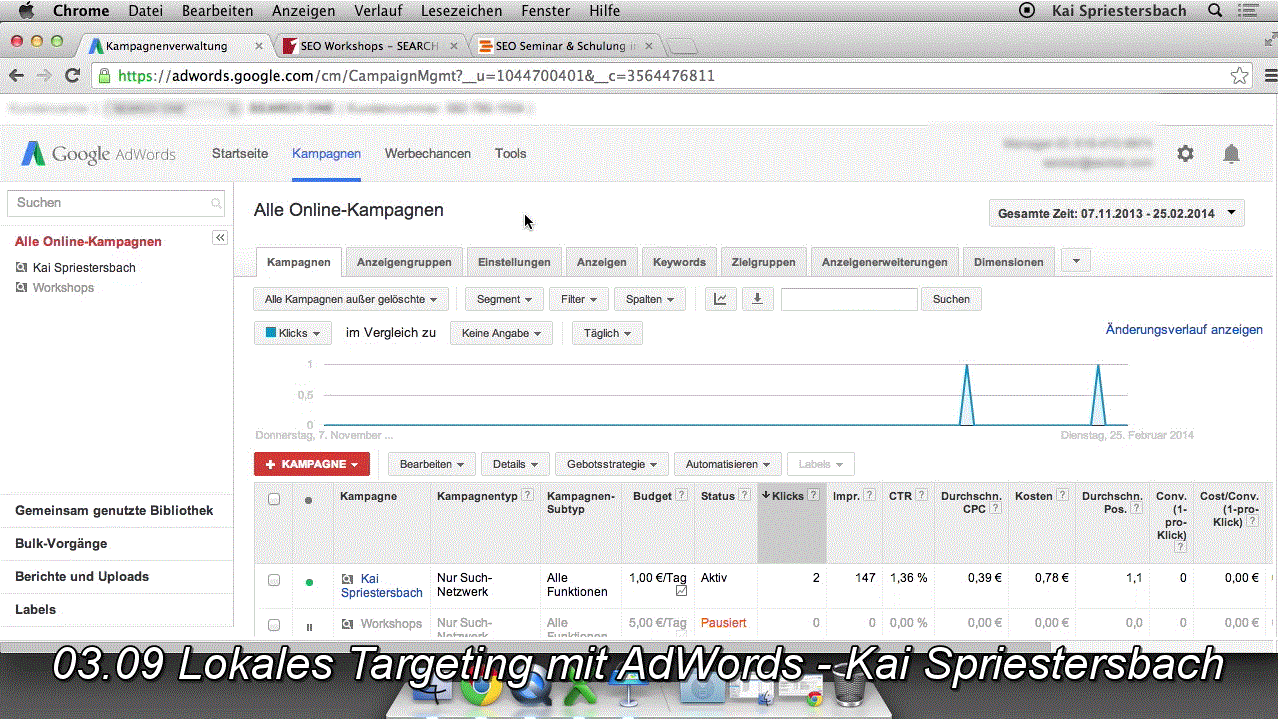
Task: Open the Tools navigation item
Action: (510, 153)
